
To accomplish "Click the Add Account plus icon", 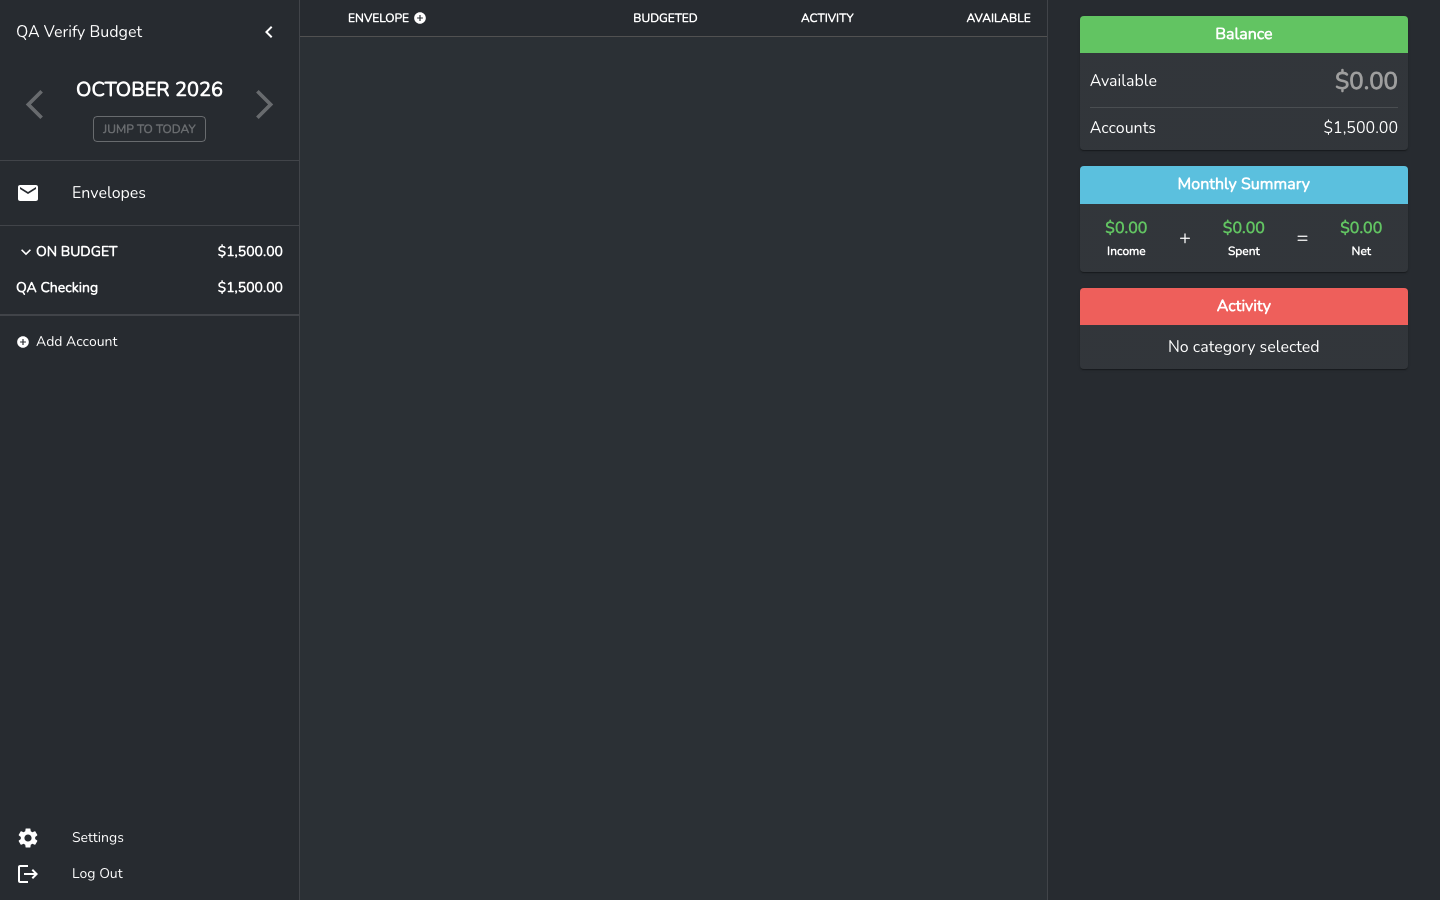I will (23, 342).
